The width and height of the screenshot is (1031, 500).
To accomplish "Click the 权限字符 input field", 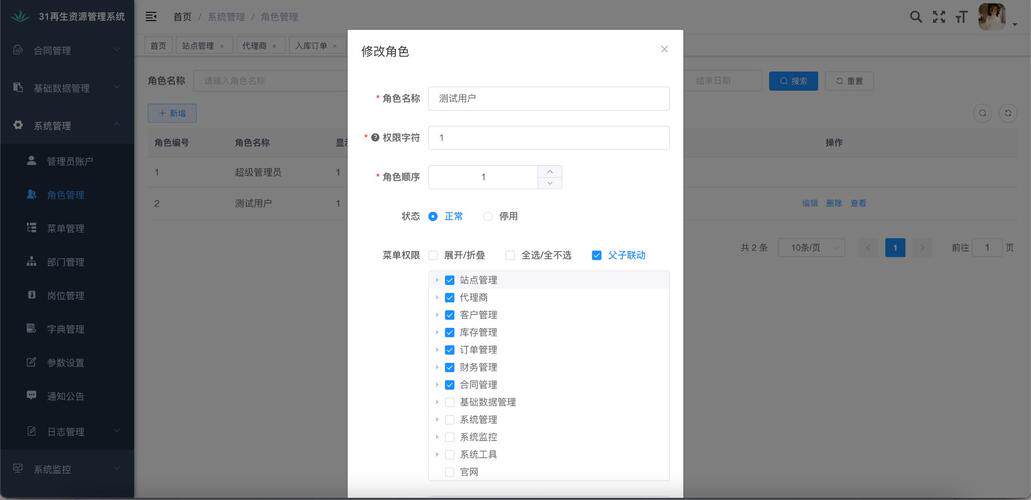I will click(x=549, y=138).
